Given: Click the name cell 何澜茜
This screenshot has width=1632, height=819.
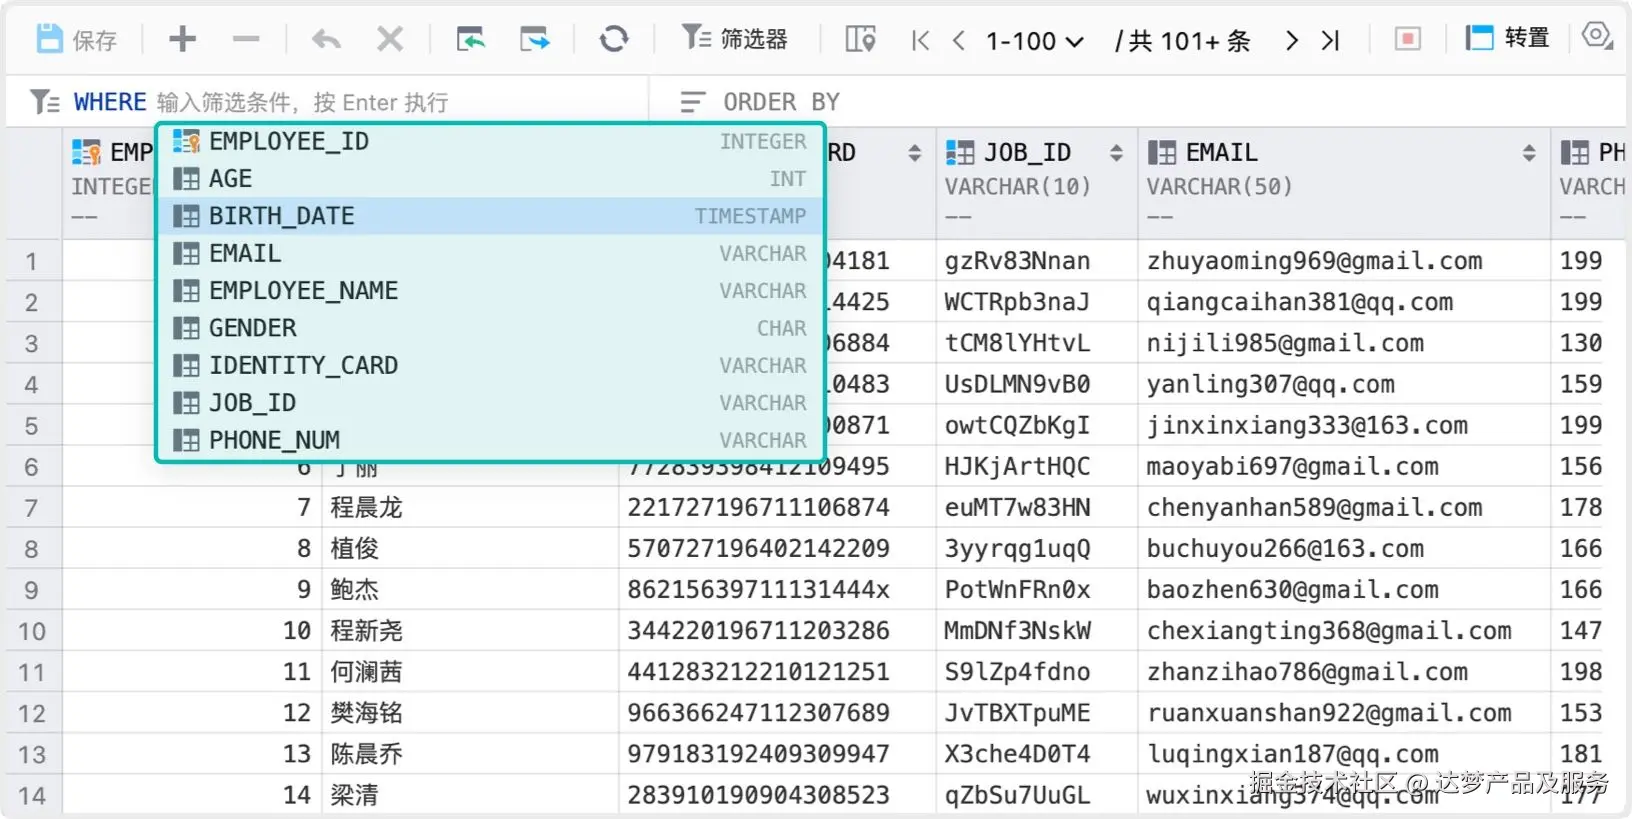Looking at the screenshot, I should coord(366,672).
